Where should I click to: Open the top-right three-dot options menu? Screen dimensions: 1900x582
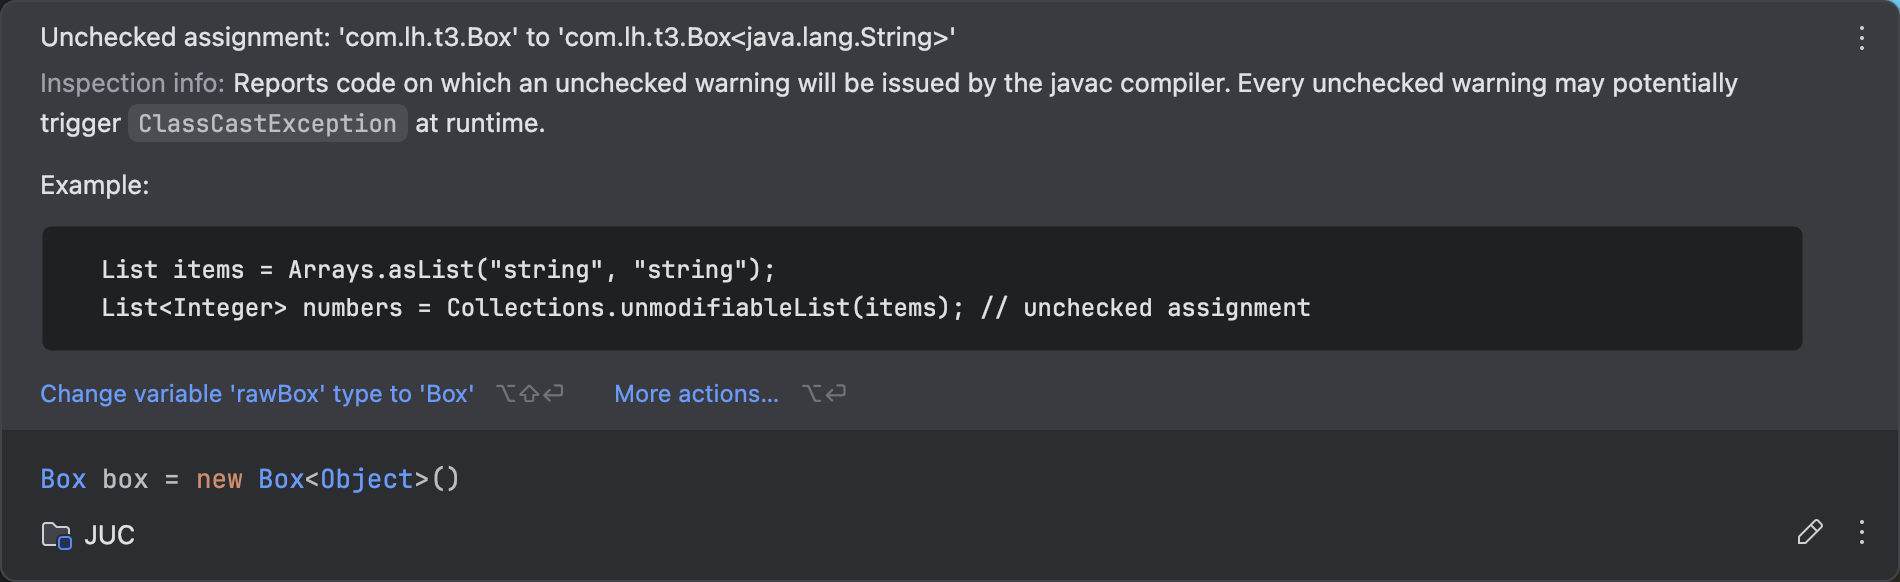[x=1861, y=38]
